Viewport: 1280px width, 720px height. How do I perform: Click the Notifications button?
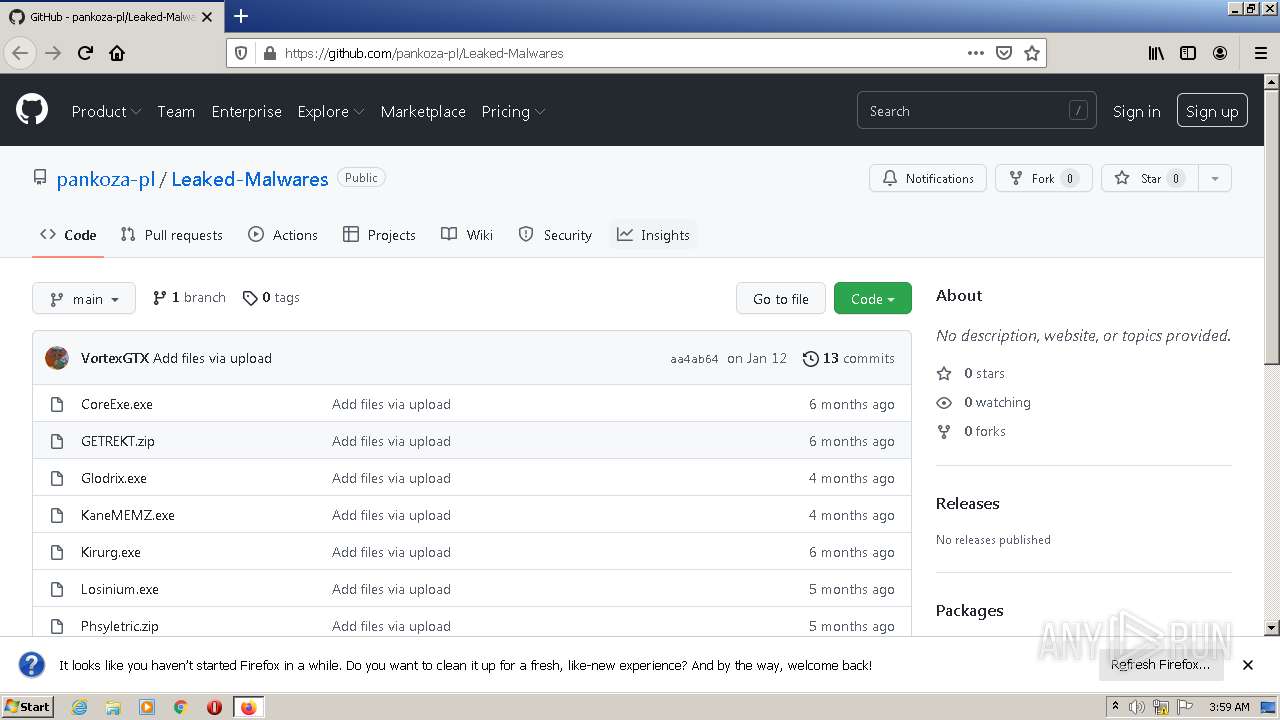[x=928, y=178]
